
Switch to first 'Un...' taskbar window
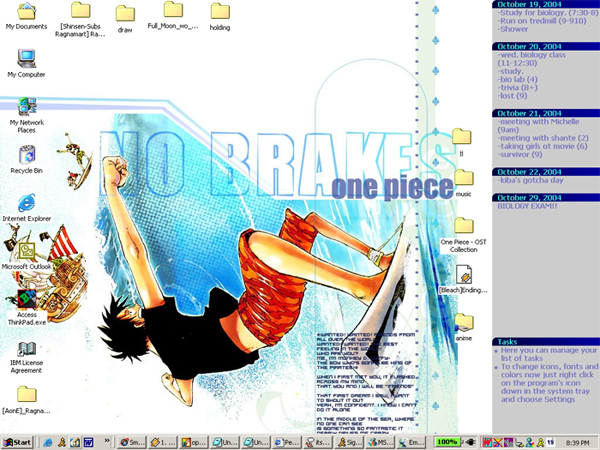point(225,443)
